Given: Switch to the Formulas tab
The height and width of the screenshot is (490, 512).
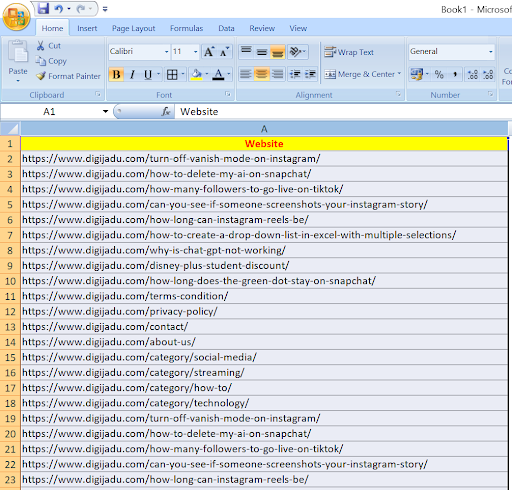Looking at the screenshot, I should click(186, 28).
